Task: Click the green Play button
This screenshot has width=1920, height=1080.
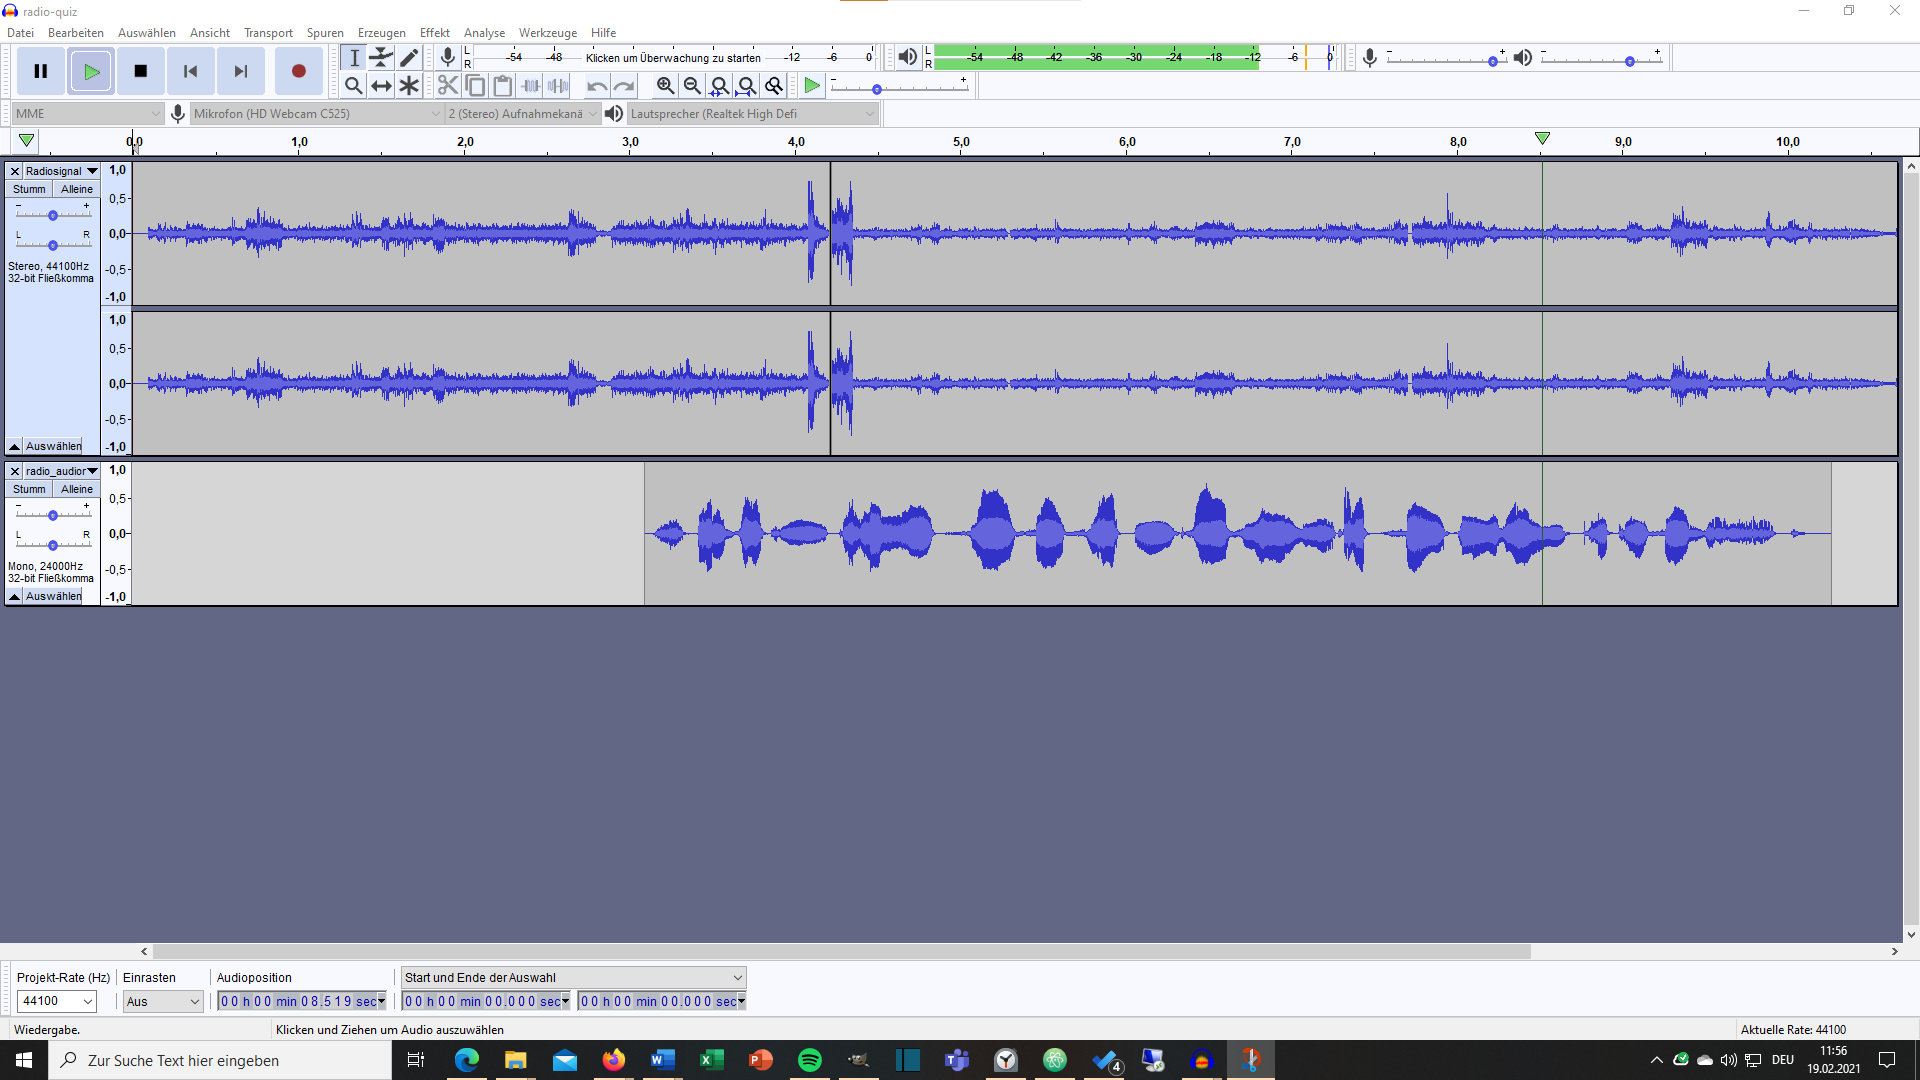Action: point(91,71)
